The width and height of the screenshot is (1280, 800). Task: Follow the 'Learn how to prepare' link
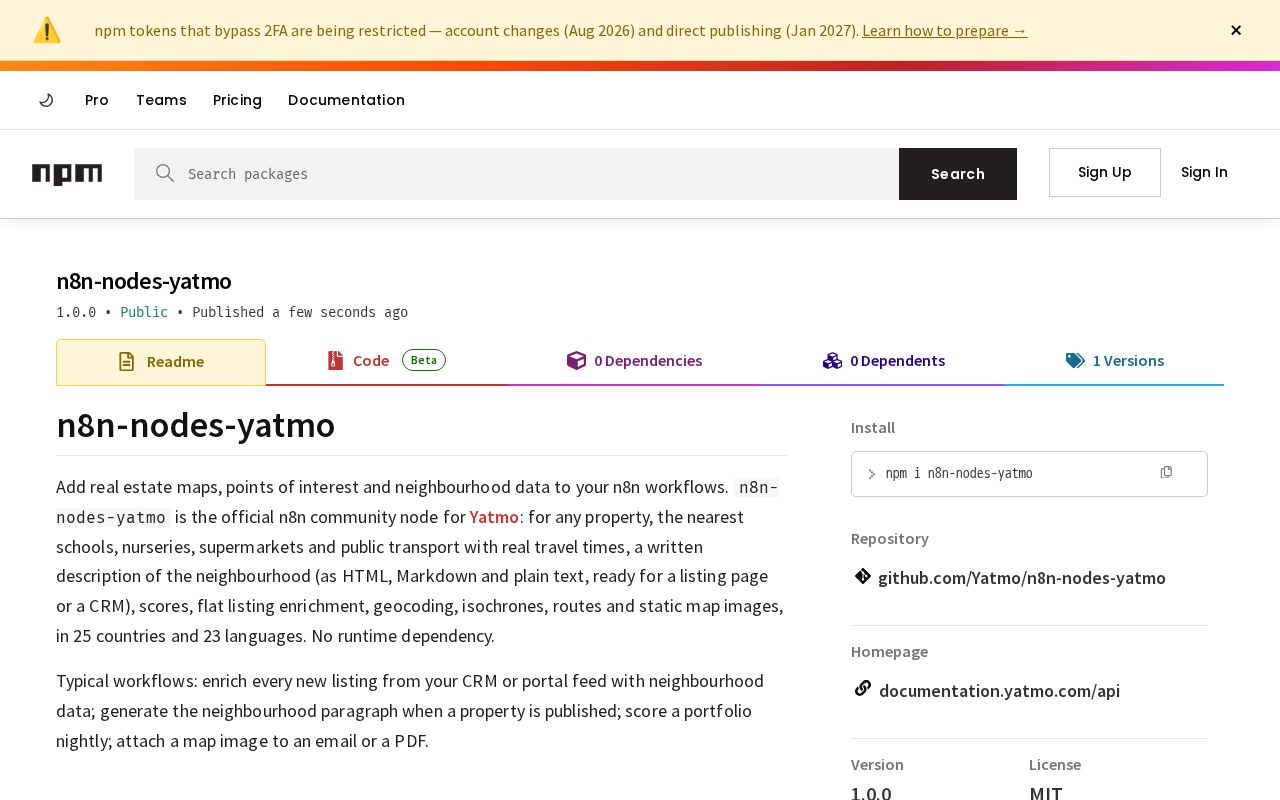point(945,30)
